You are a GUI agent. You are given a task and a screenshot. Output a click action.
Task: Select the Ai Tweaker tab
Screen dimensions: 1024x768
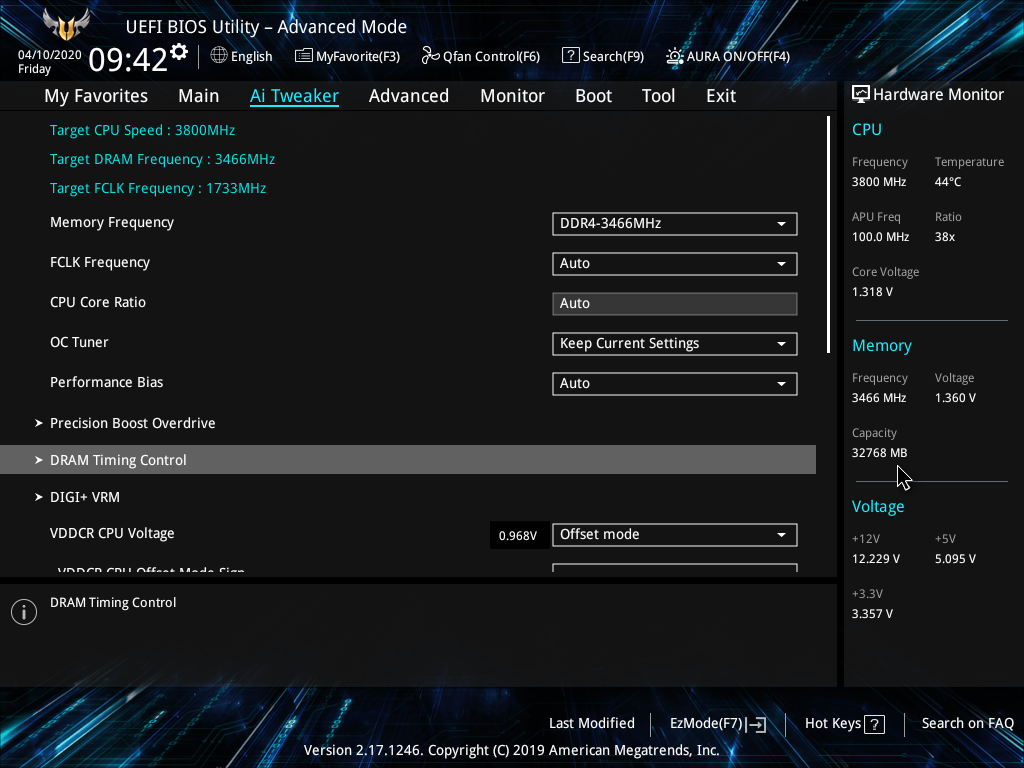pos(294,96)
